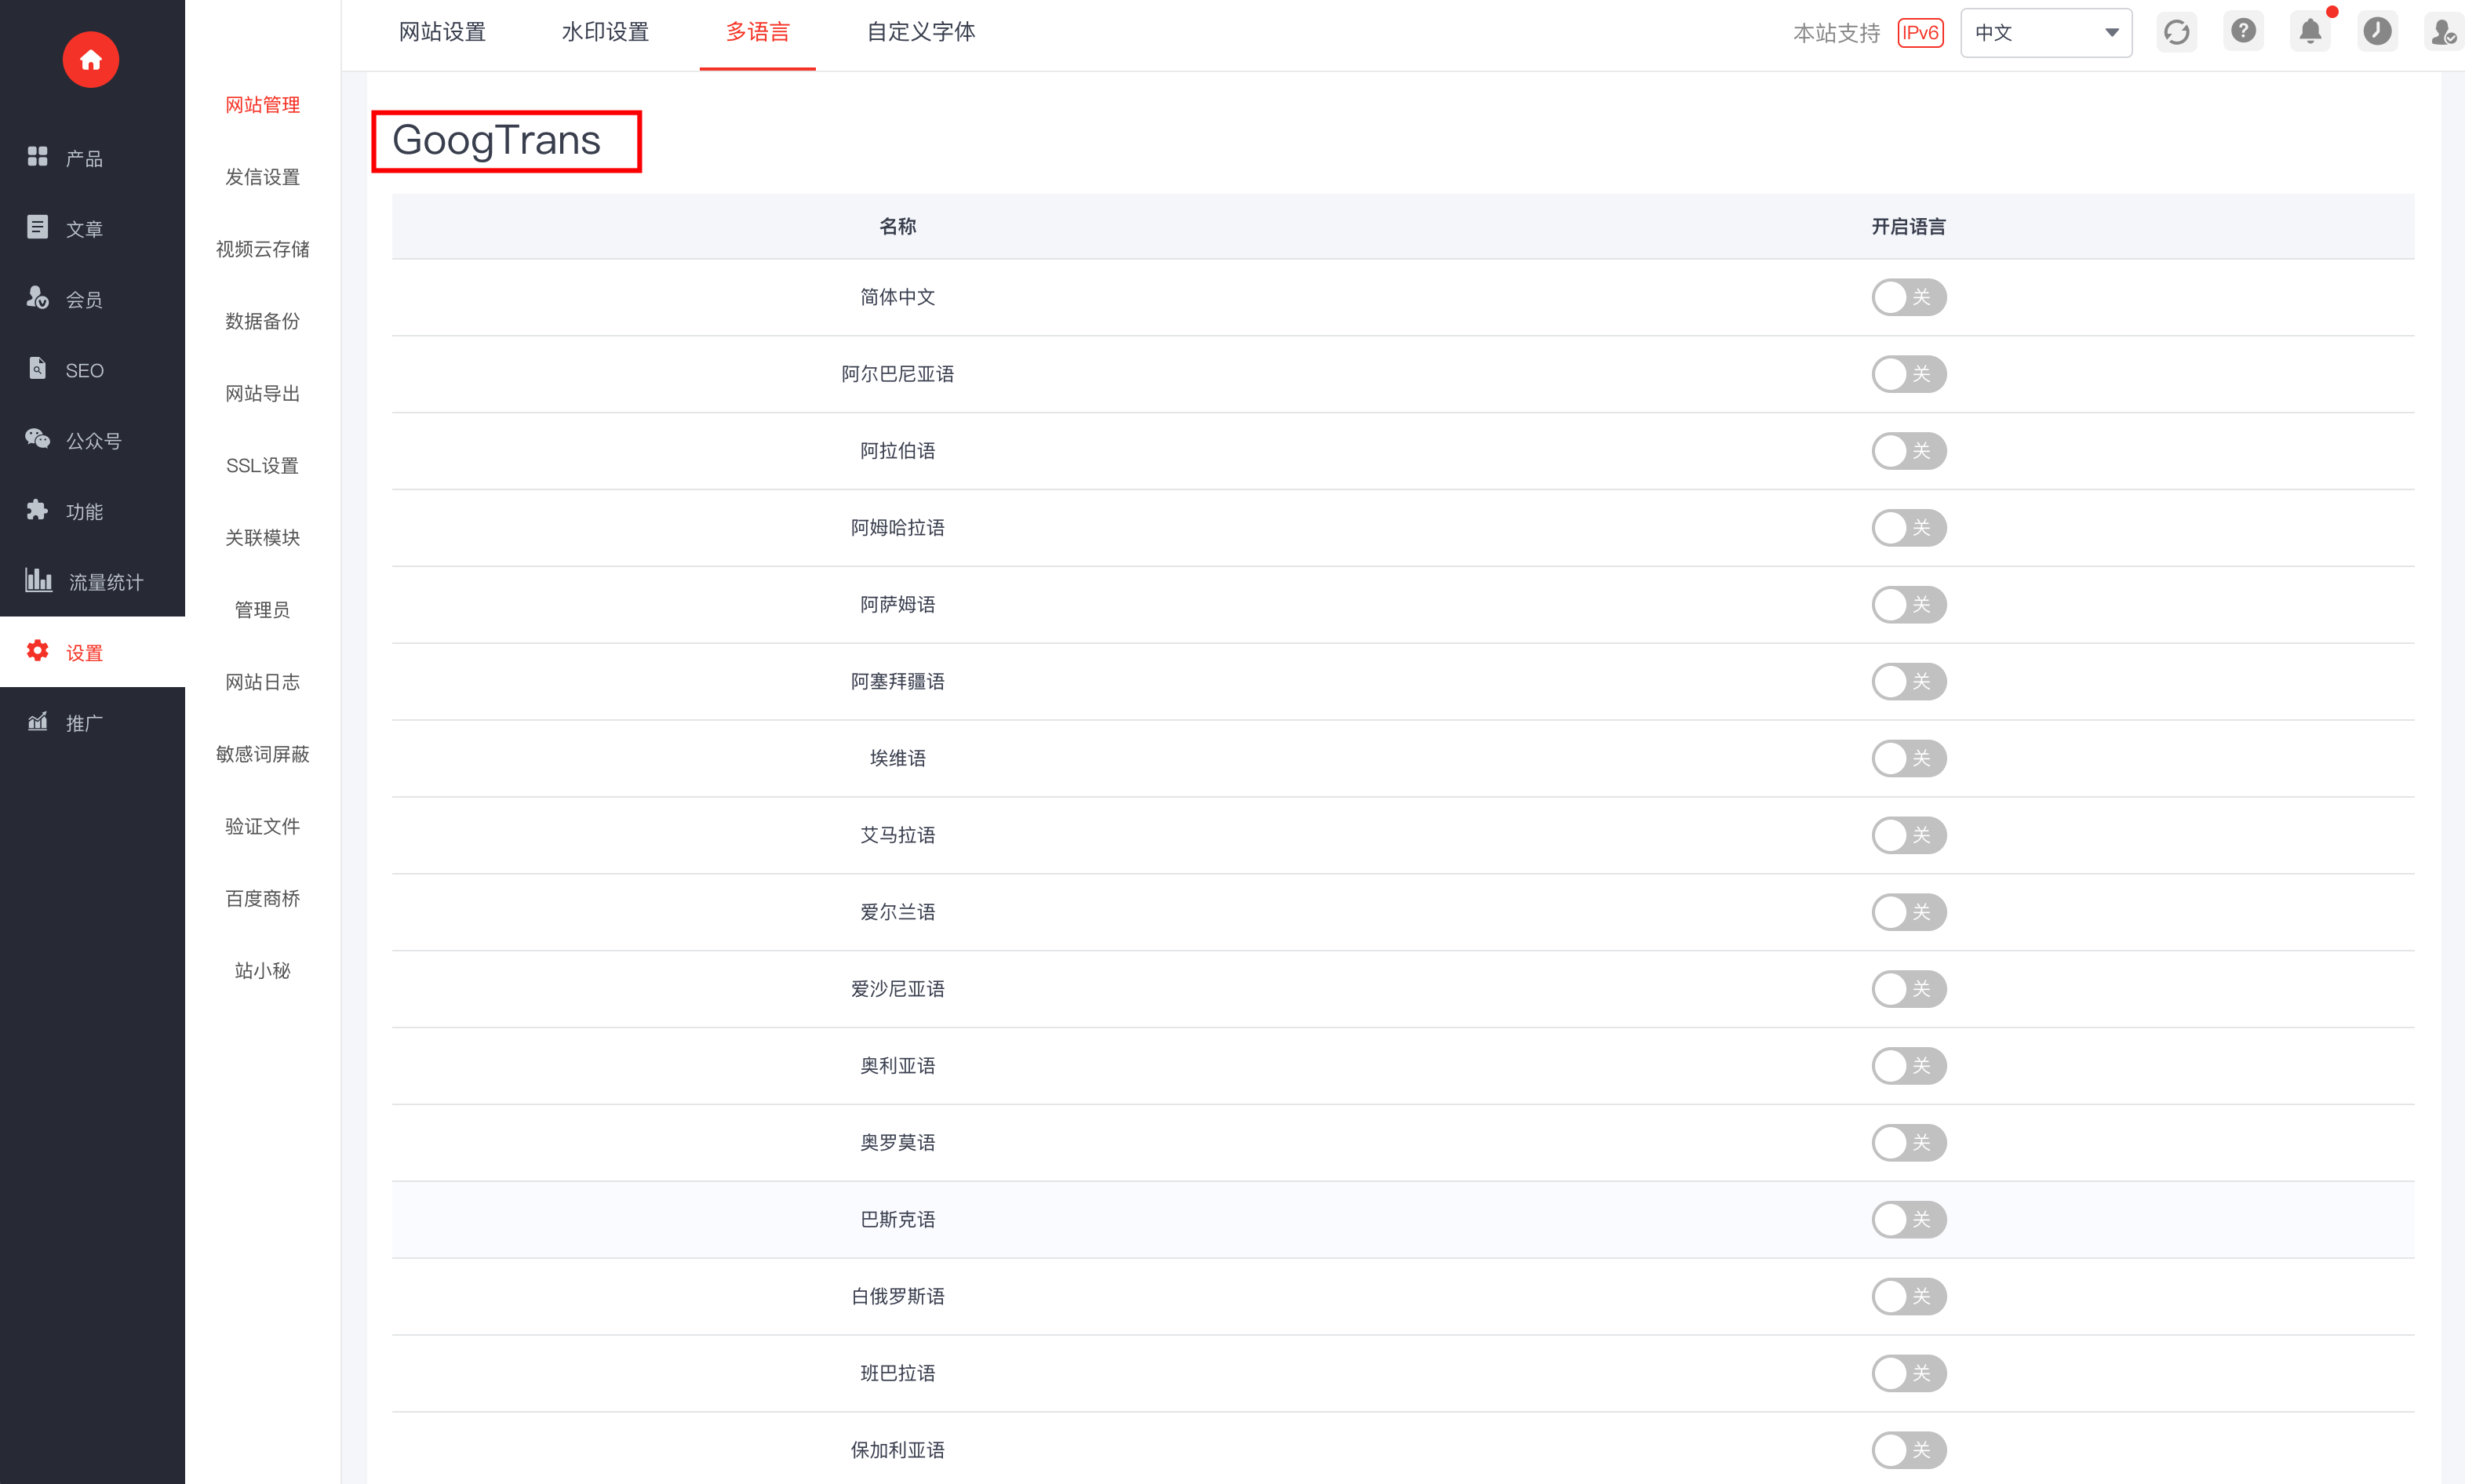Turn on 阿萨姆语 language switch
Image resolution: width=2465 pixels, height=1484 pixels.
1908,605
